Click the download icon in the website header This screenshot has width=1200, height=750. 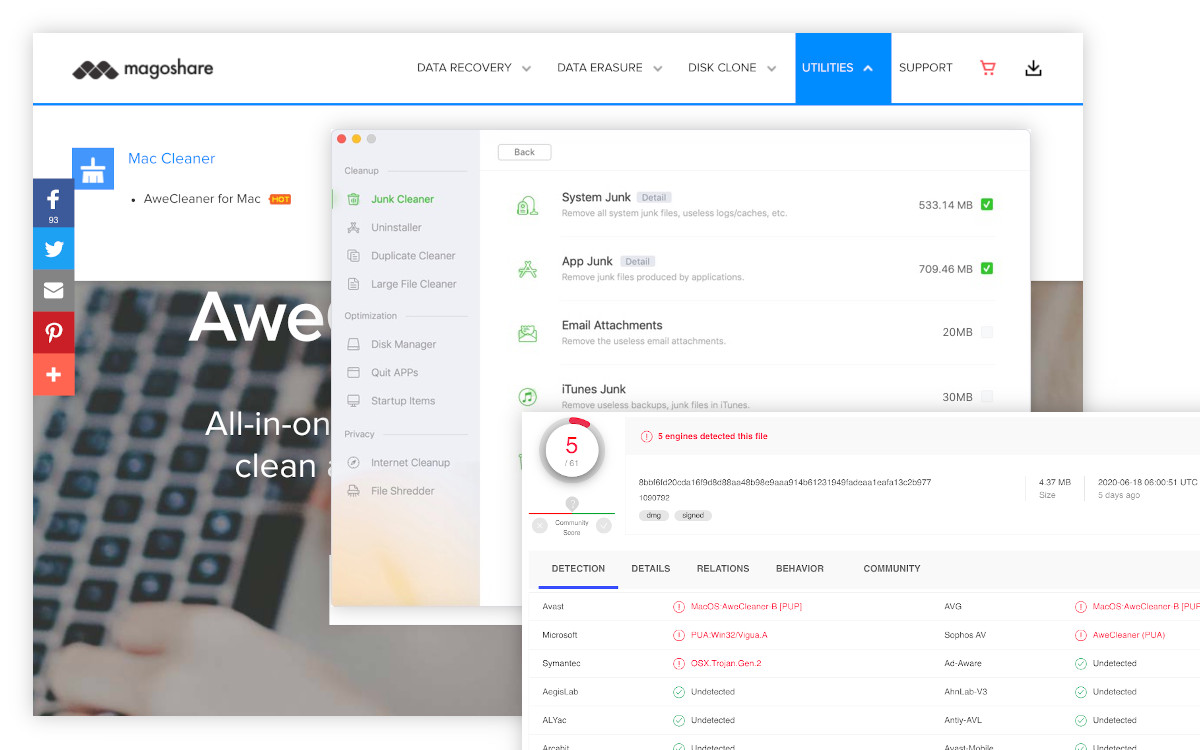point(1034,68)
